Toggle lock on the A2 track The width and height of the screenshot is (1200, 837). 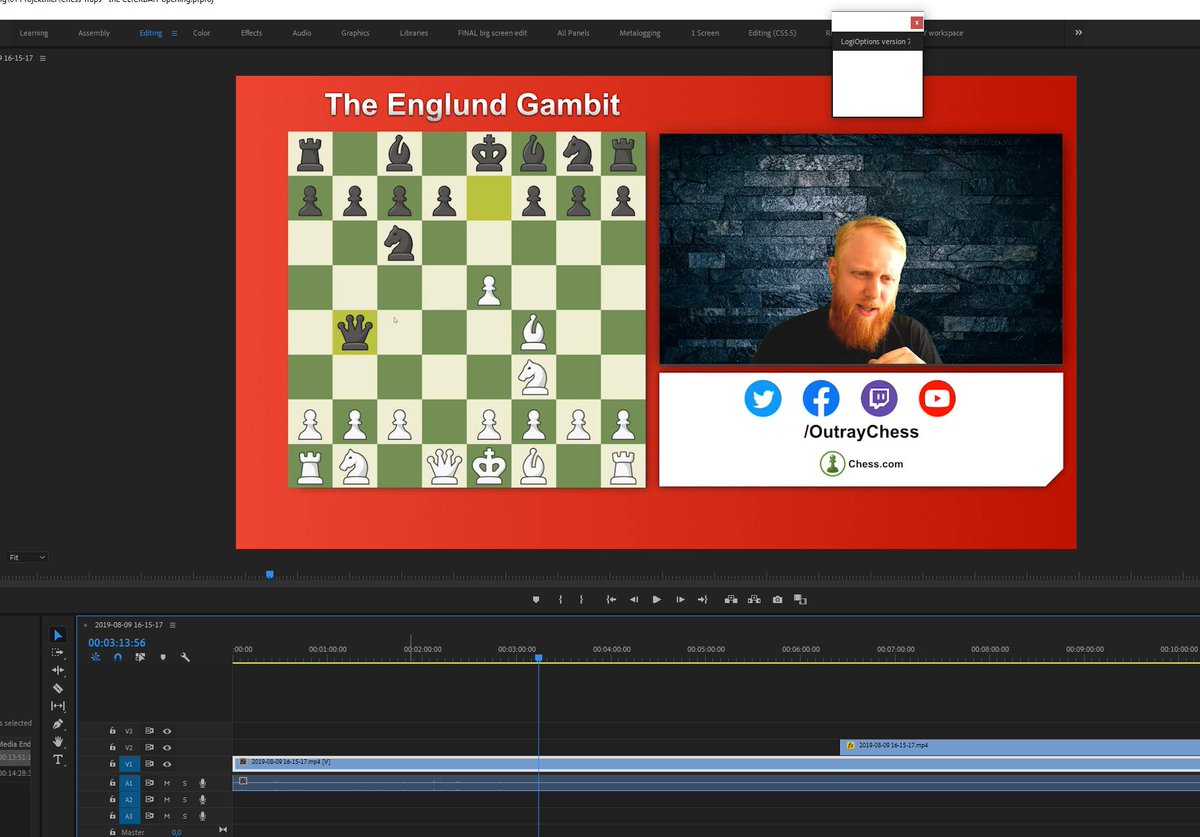coord(112,800)
